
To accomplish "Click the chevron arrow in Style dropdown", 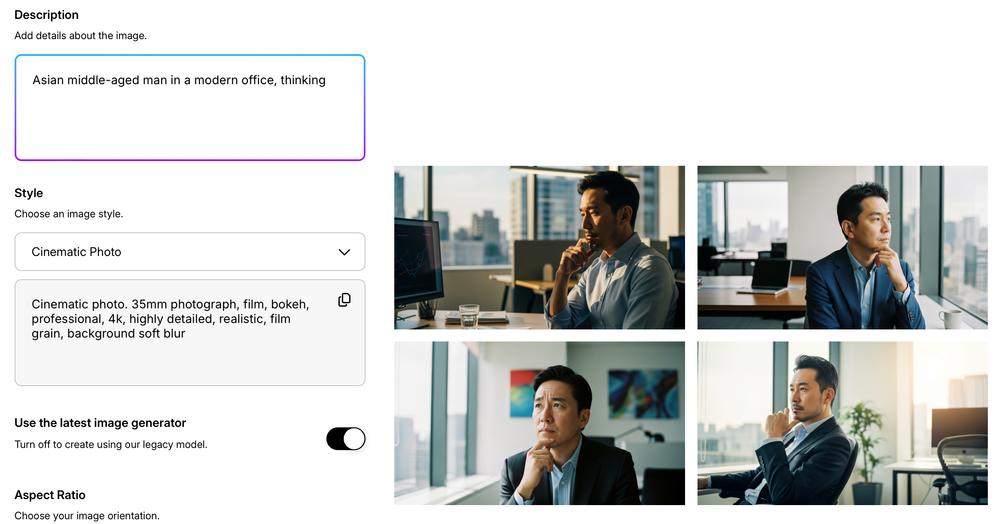I will [344, 252].
